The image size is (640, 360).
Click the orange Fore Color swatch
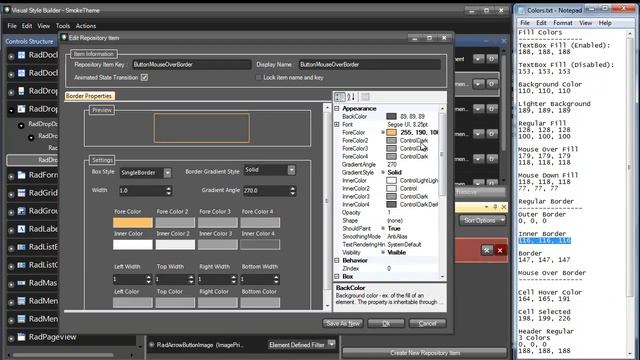point(133,222)
